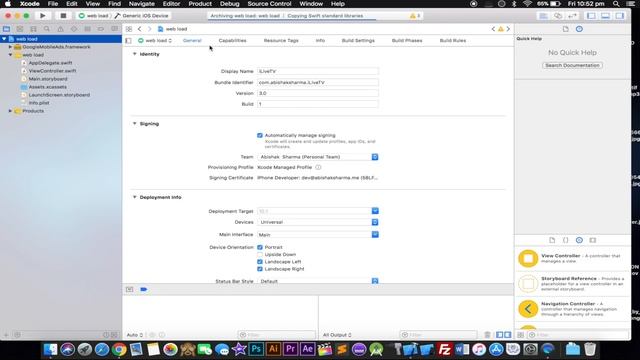Open the Product menu
The image size is (640, 360).
[200, 4]
